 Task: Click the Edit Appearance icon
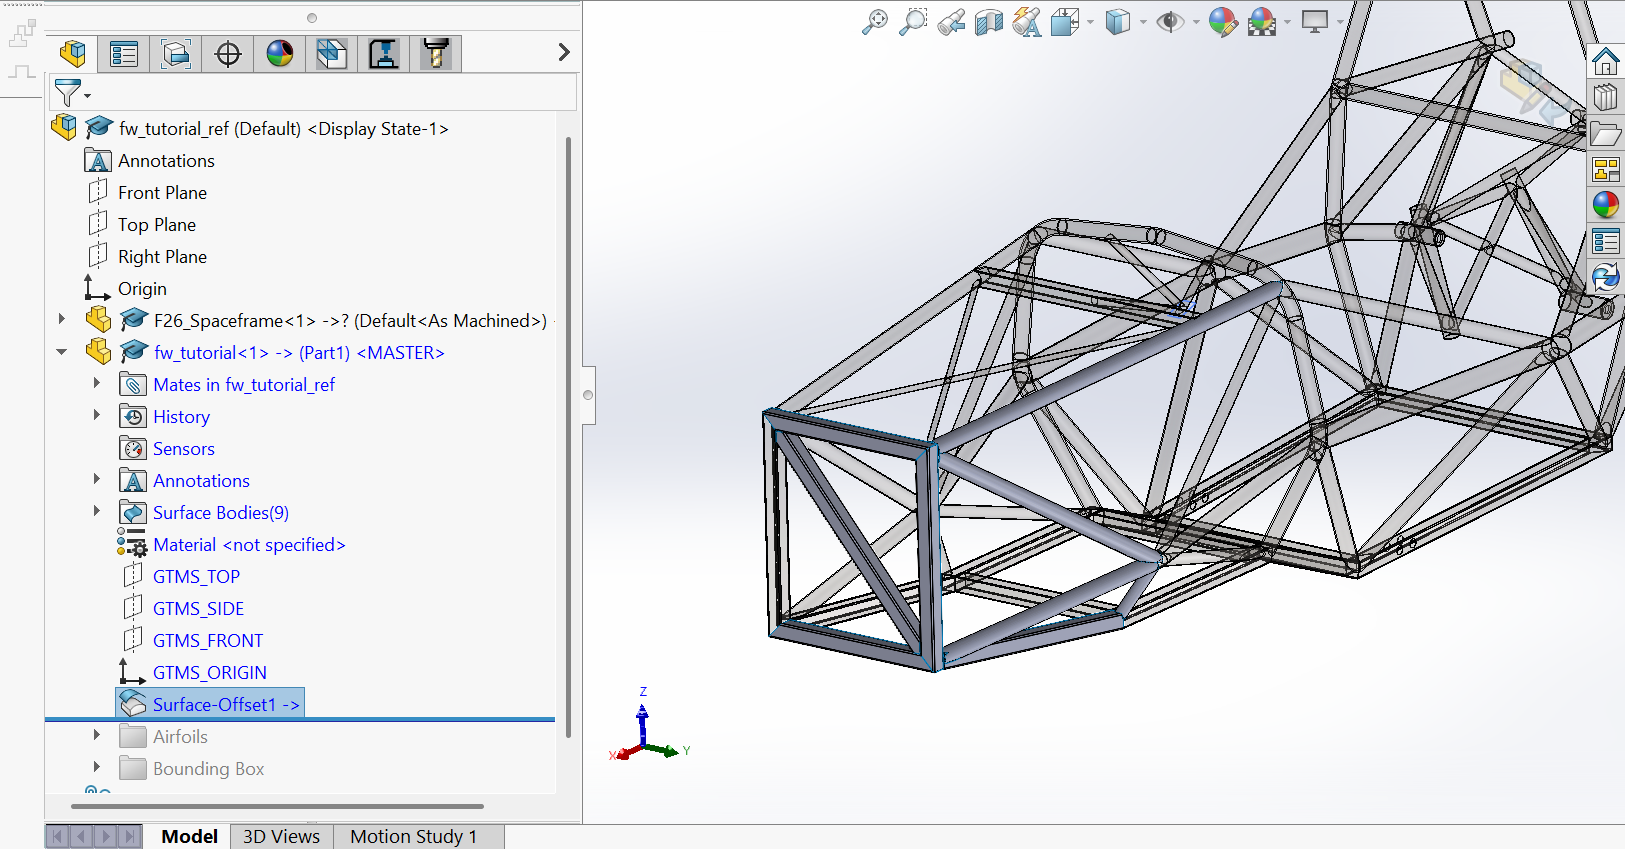pos(1222,22)
